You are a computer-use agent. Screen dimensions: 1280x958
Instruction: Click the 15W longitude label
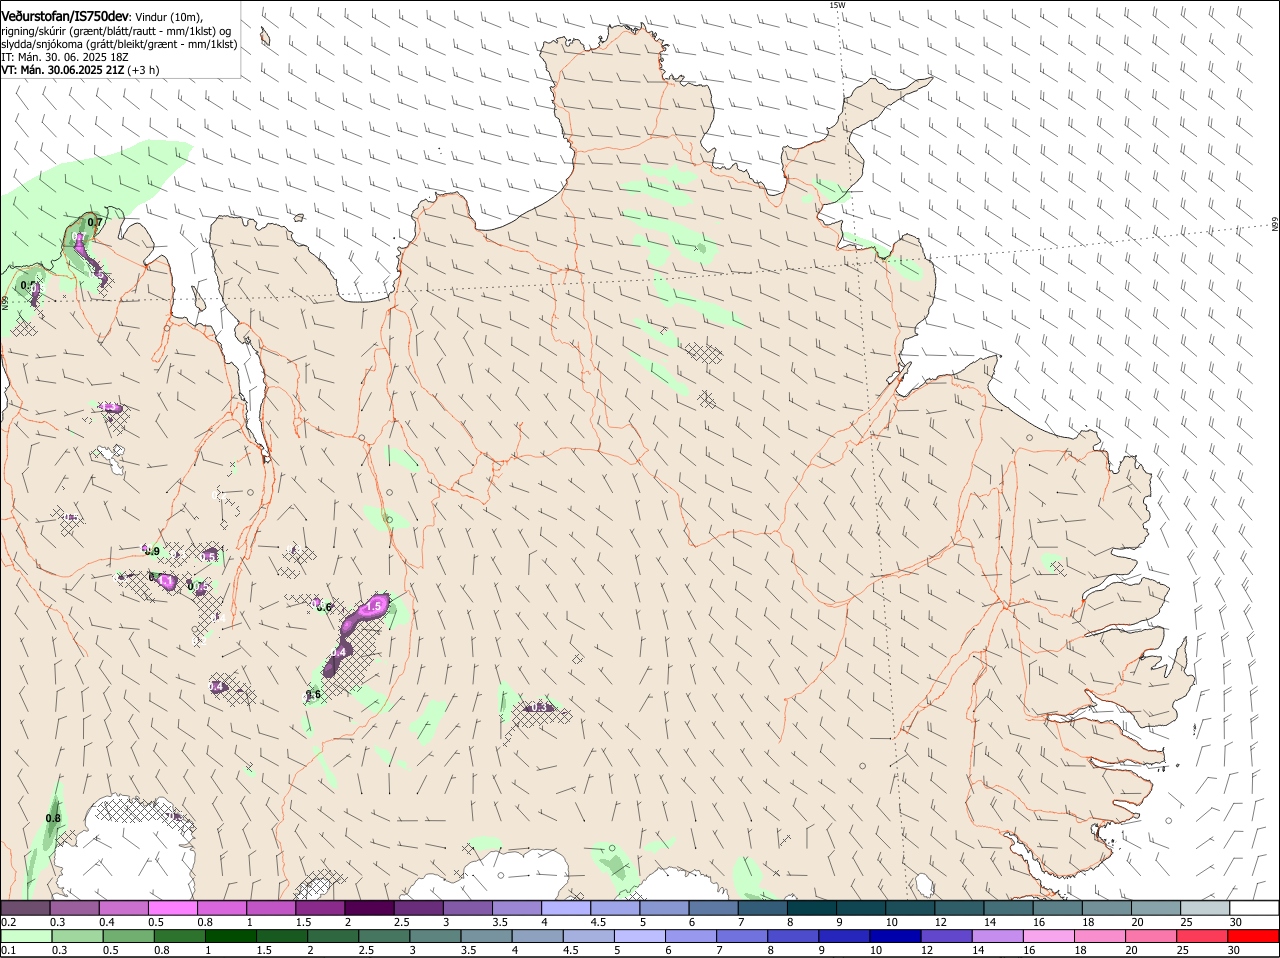[x=837, y=5]
